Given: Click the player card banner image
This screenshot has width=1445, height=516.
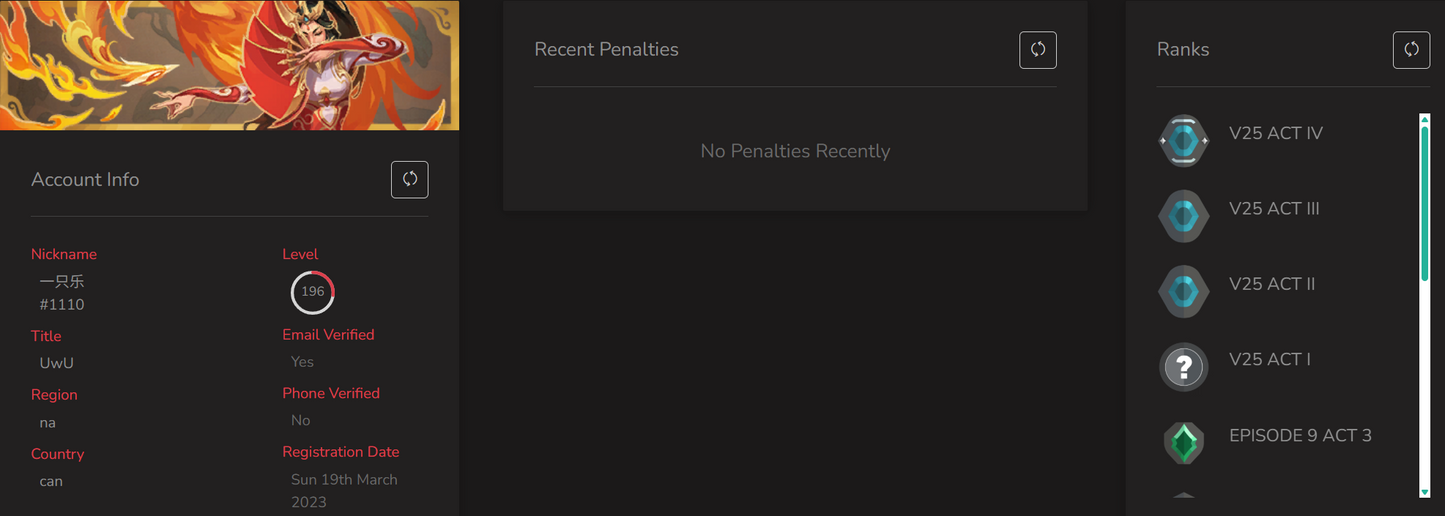Looking at the screenshot, I should click(229, 65).
